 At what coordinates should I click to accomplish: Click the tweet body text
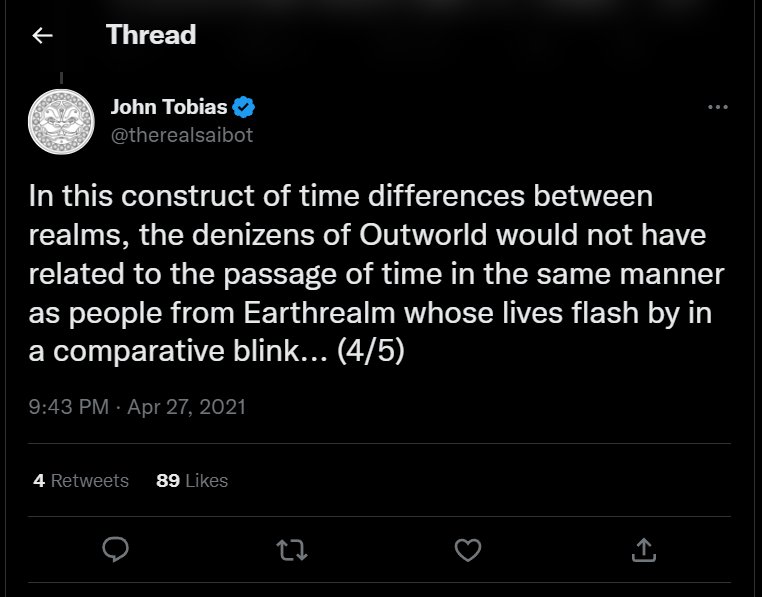(x=370, y=274)
